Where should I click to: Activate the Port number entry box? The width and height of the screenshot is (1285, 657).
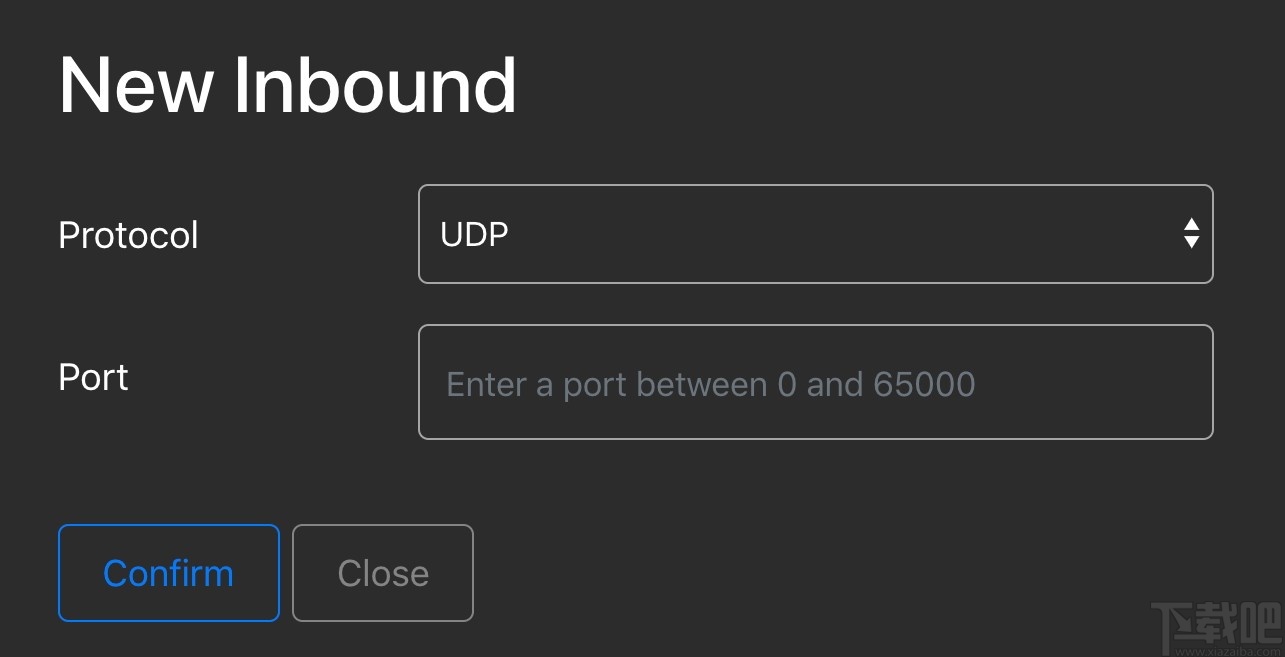pos(815,382)
